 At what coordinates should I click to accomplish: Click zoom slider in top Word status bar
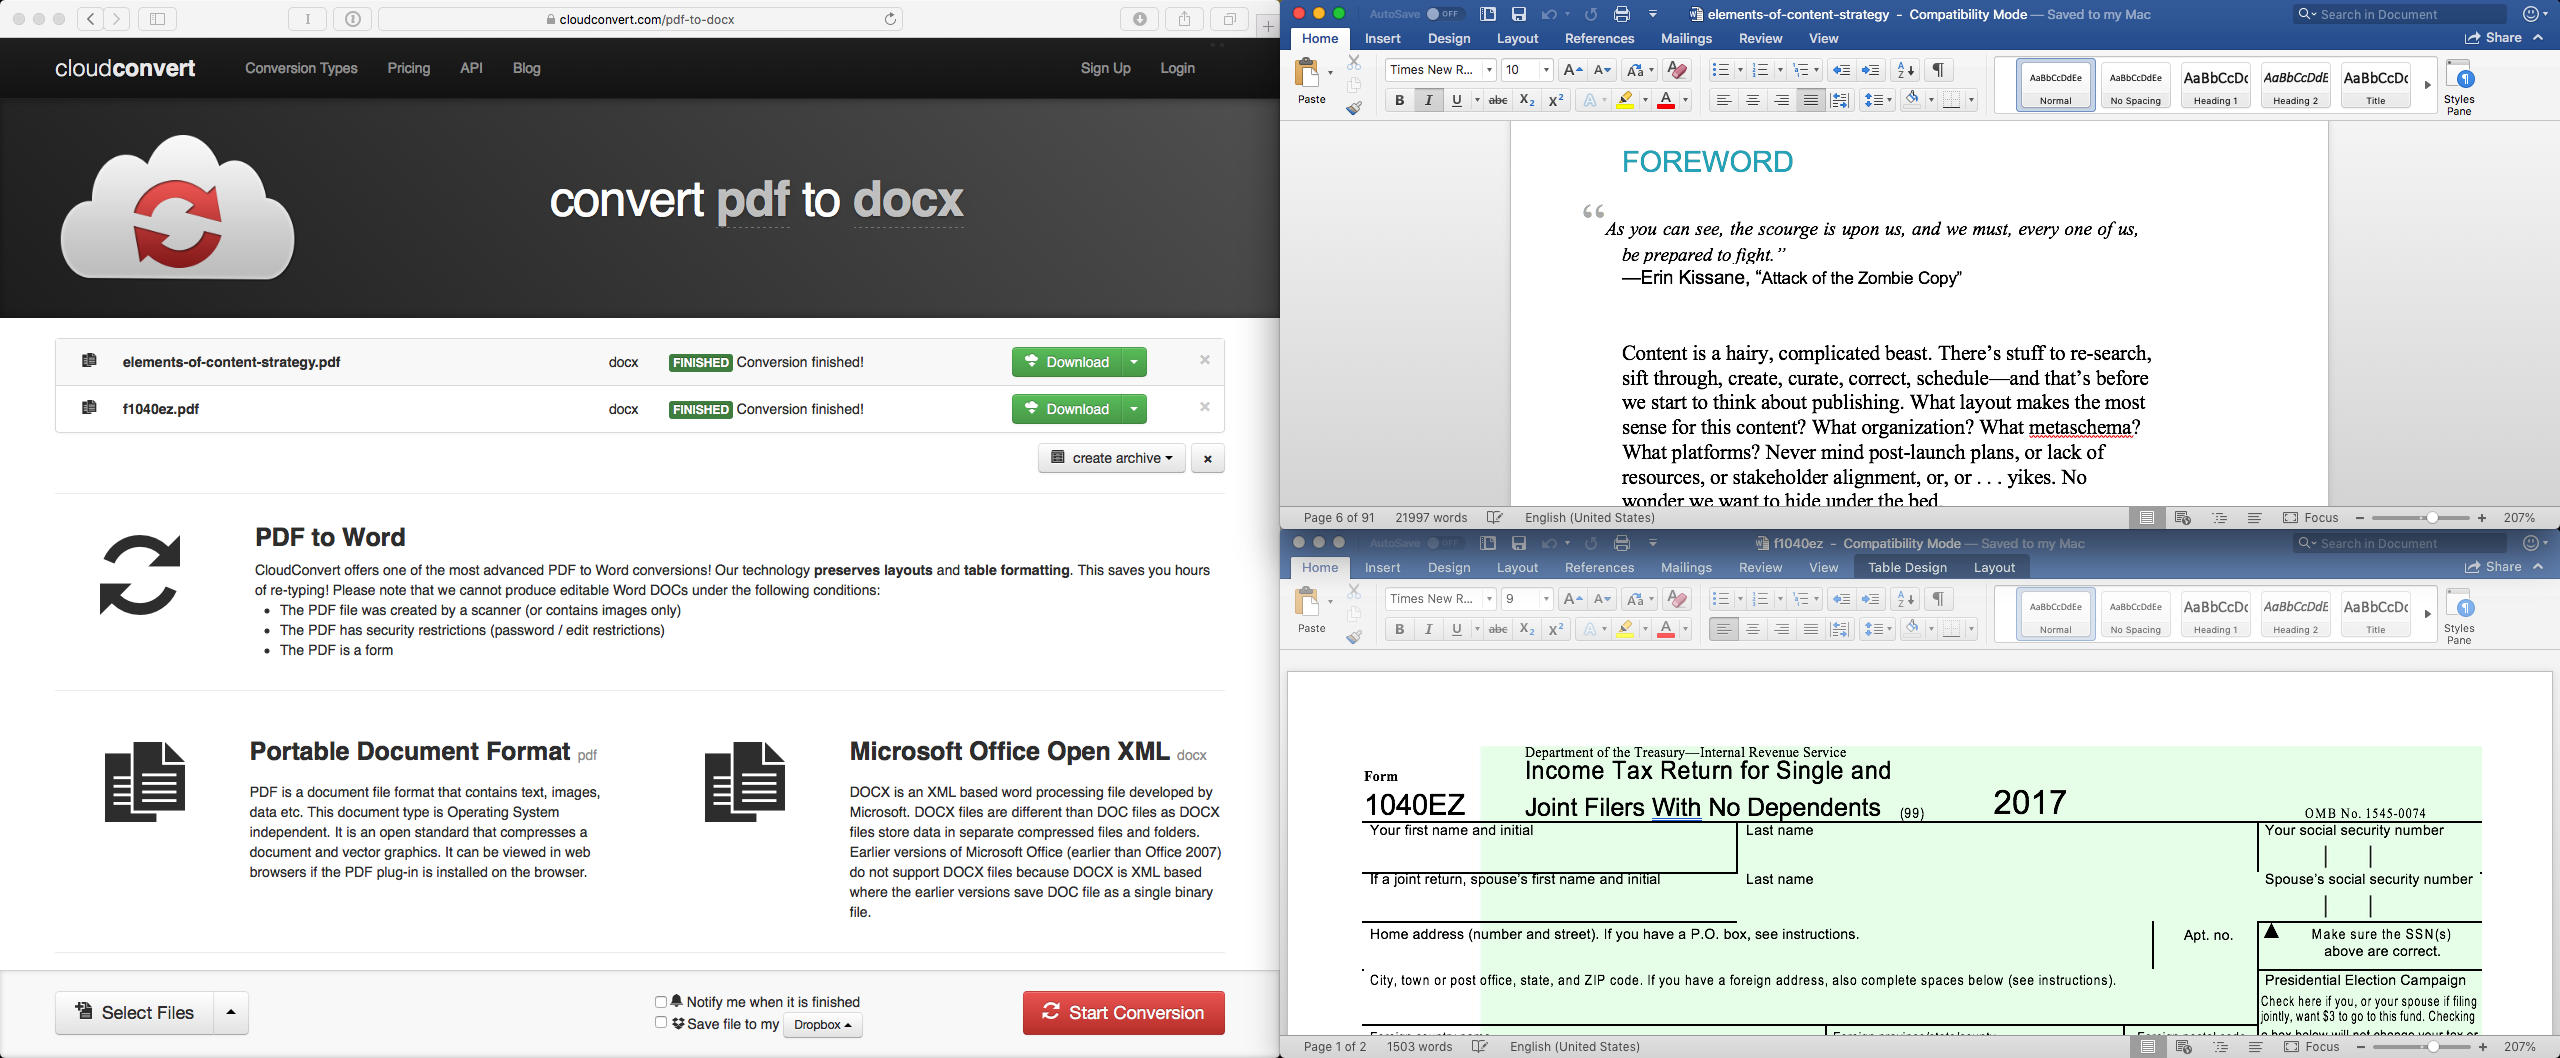tap(2420, 518)
